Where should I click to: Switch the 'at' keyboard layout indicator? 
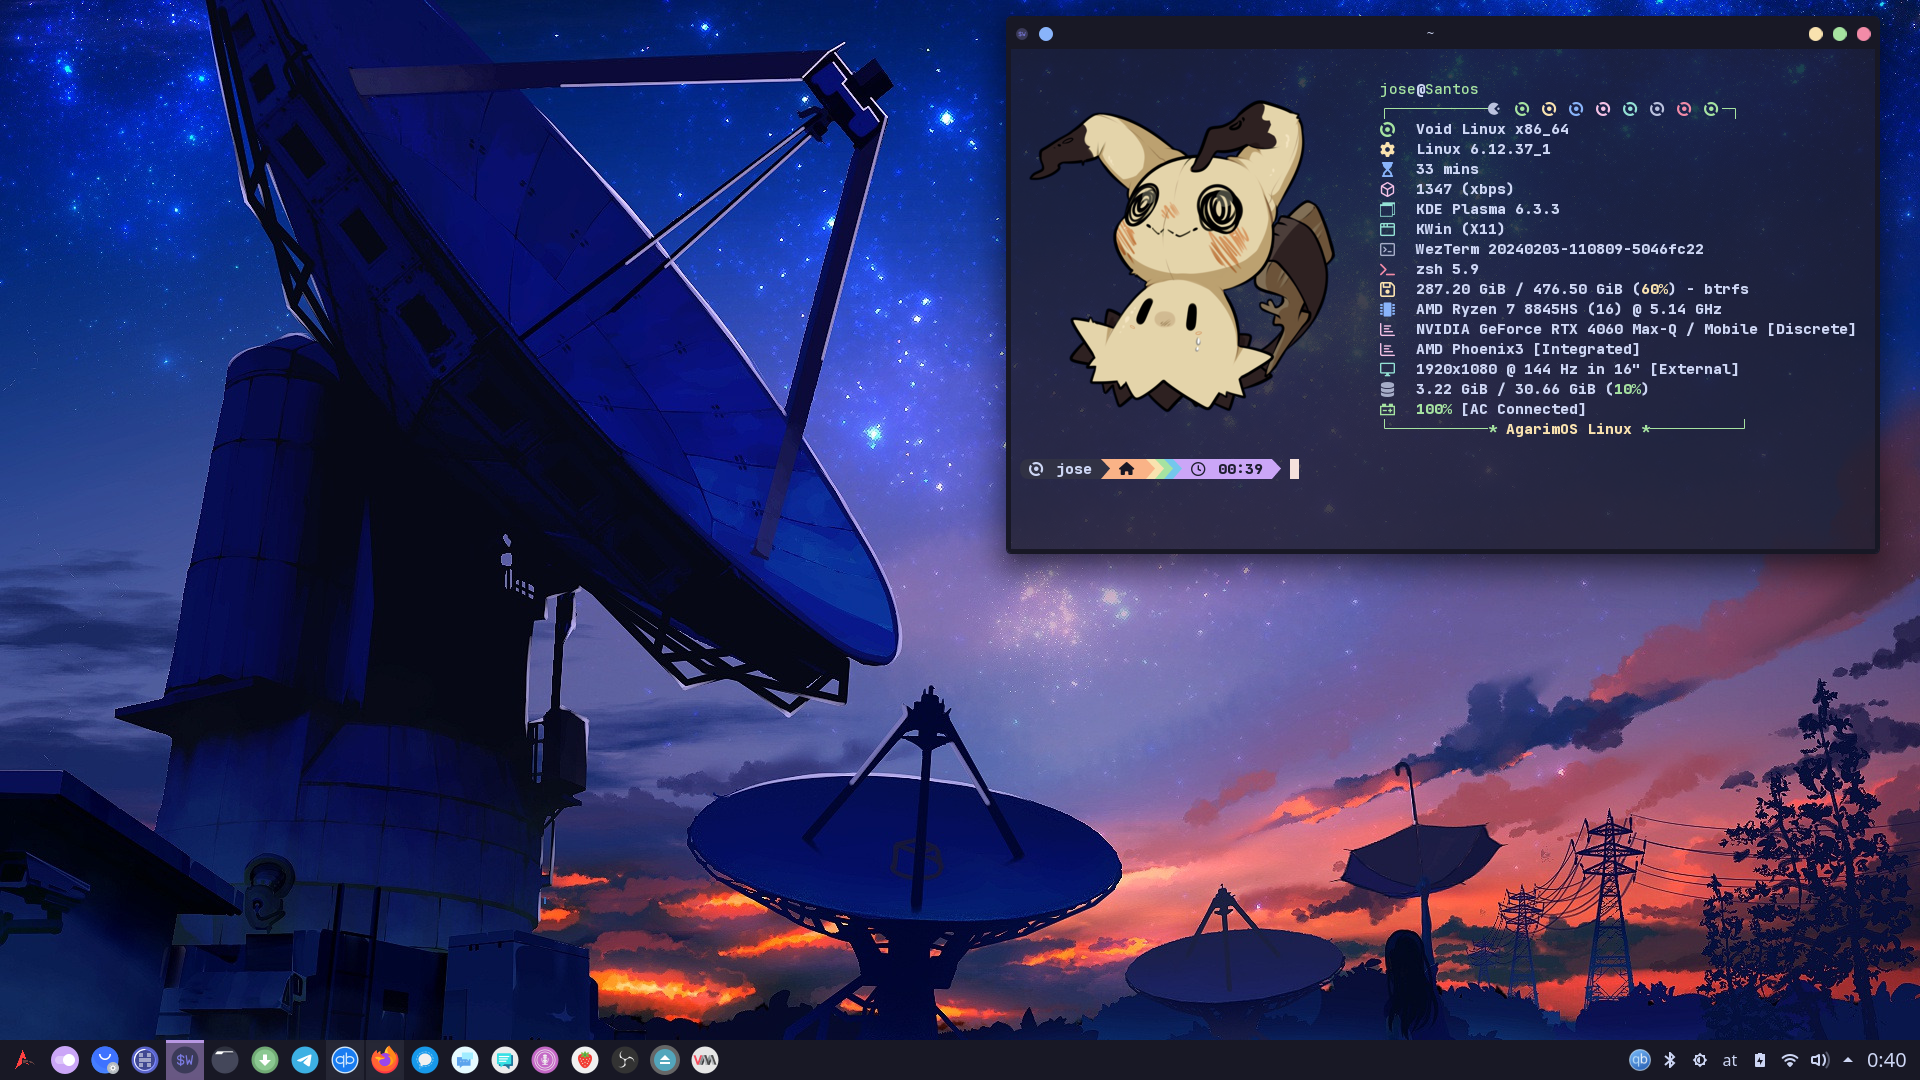click(x=1730, y=1060)
